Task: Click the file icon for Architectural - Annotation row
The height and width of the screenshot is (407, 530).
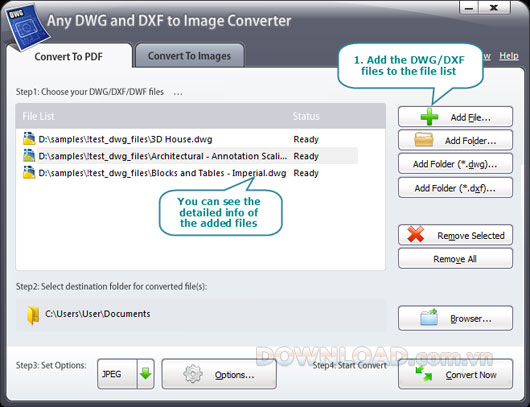Action: (x=29, y=156)
